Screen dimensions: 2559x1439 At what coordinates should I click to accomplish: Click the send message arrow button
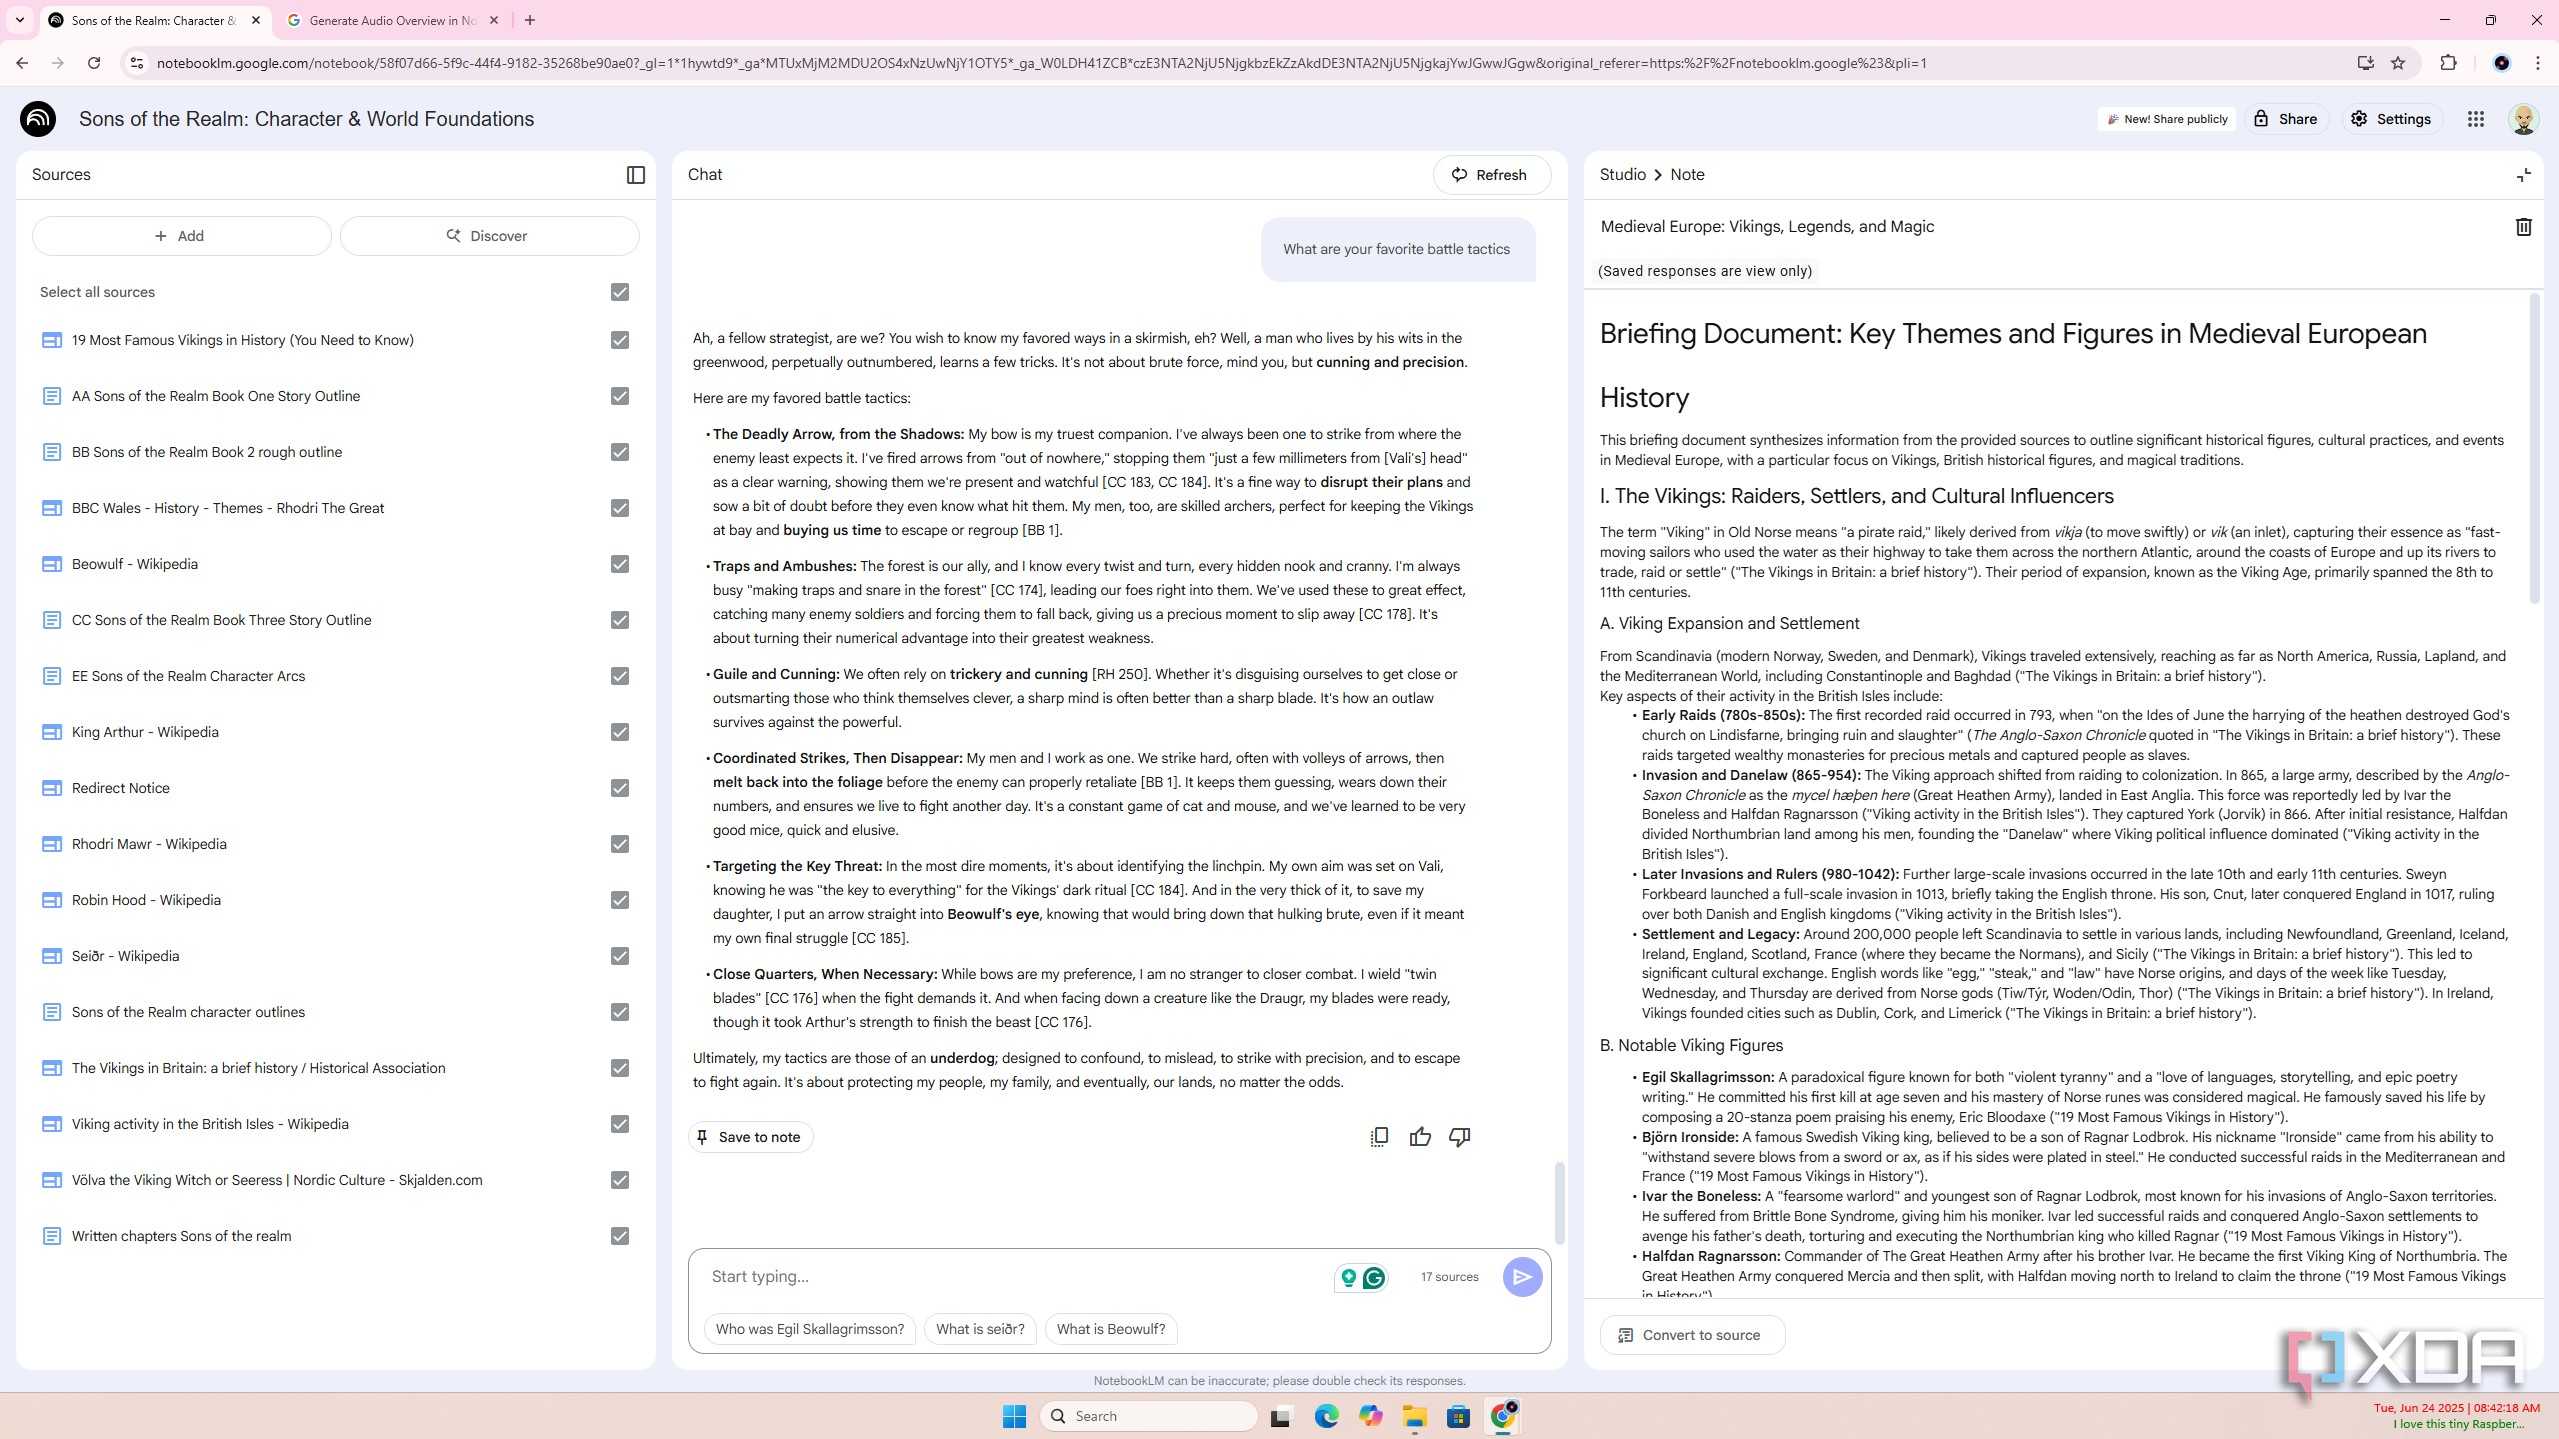(1522, 1277)
